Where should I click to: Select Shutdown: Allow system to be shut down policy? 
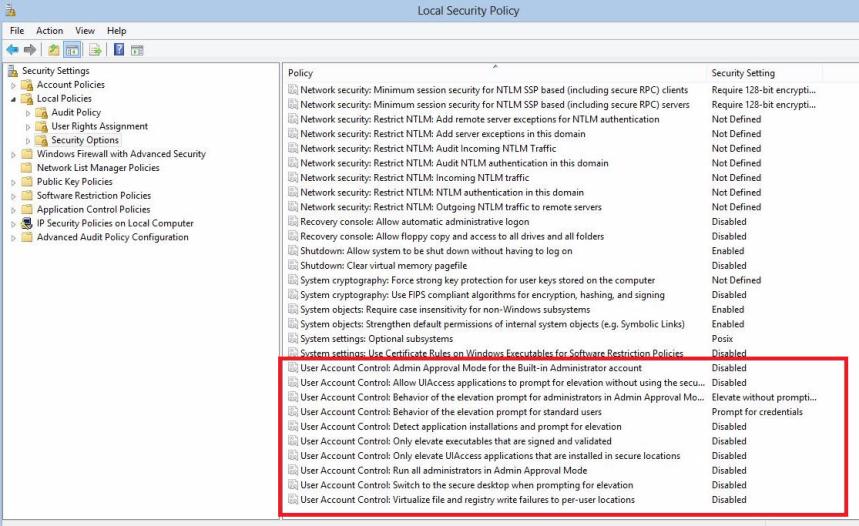point(436,251)
